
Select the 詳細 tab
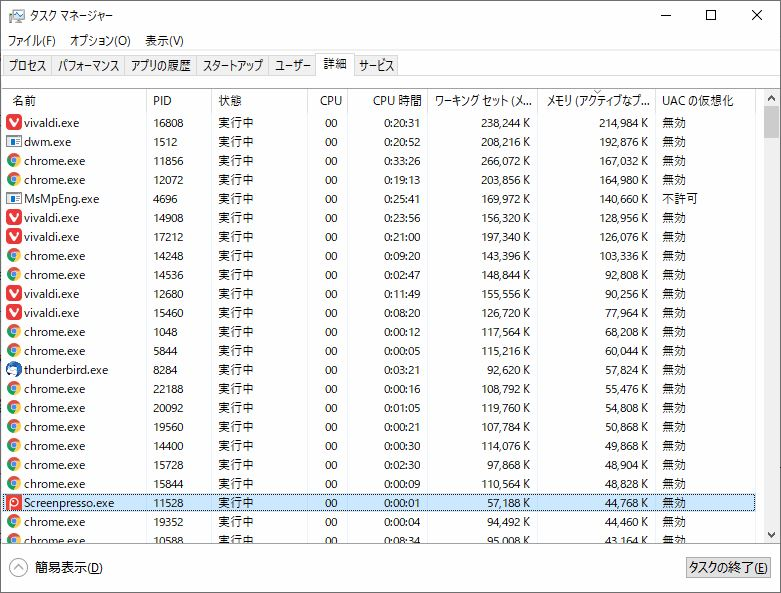[335, 64]
